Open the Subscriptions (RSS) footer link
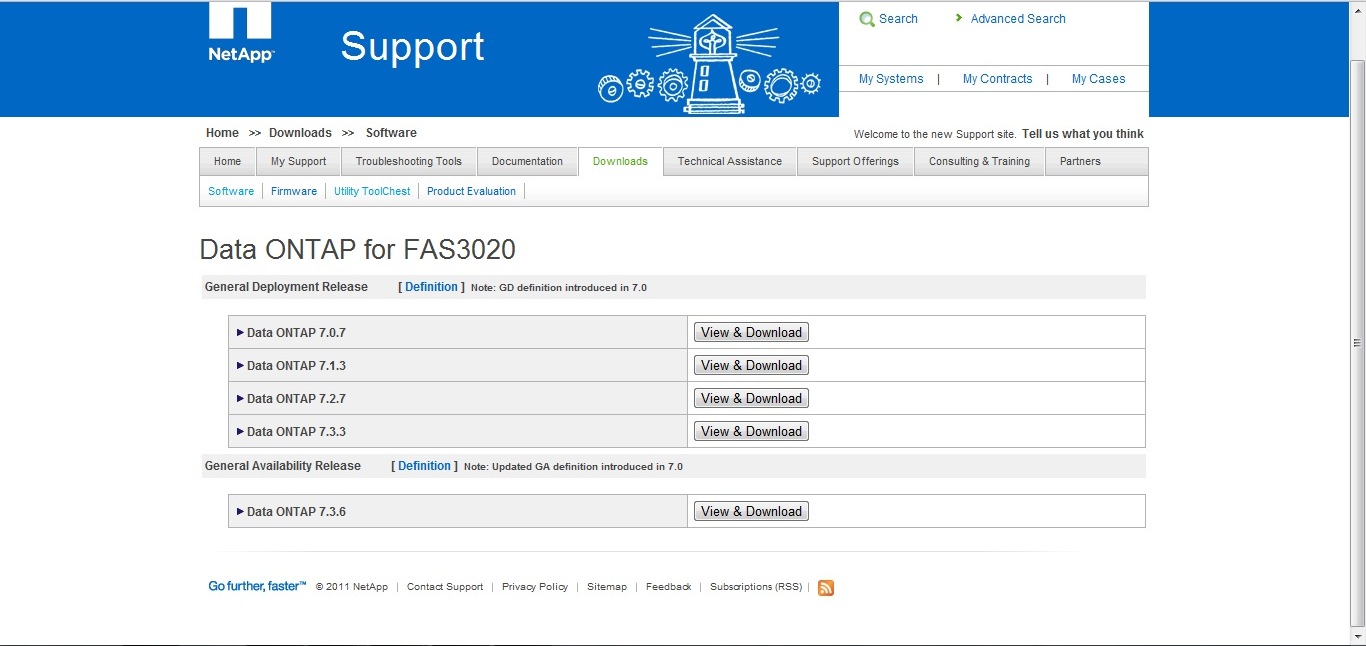 coord(756,587)
